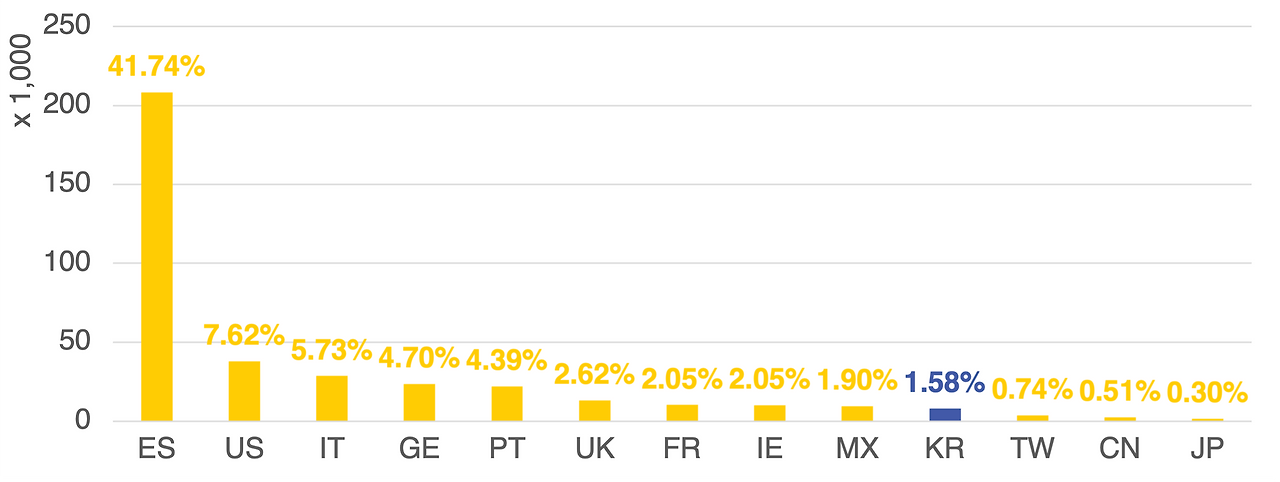Click the tall ES bar
This screenshot has width=1280, height=482.
pos(156,257)
